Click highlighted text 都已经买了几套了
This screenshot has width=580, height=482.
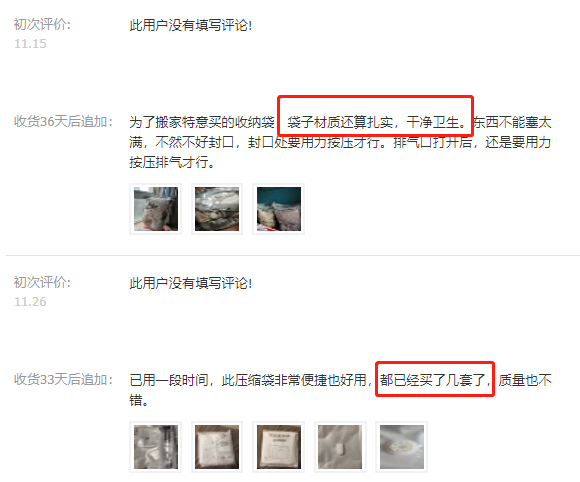click(x=435, y=380)
